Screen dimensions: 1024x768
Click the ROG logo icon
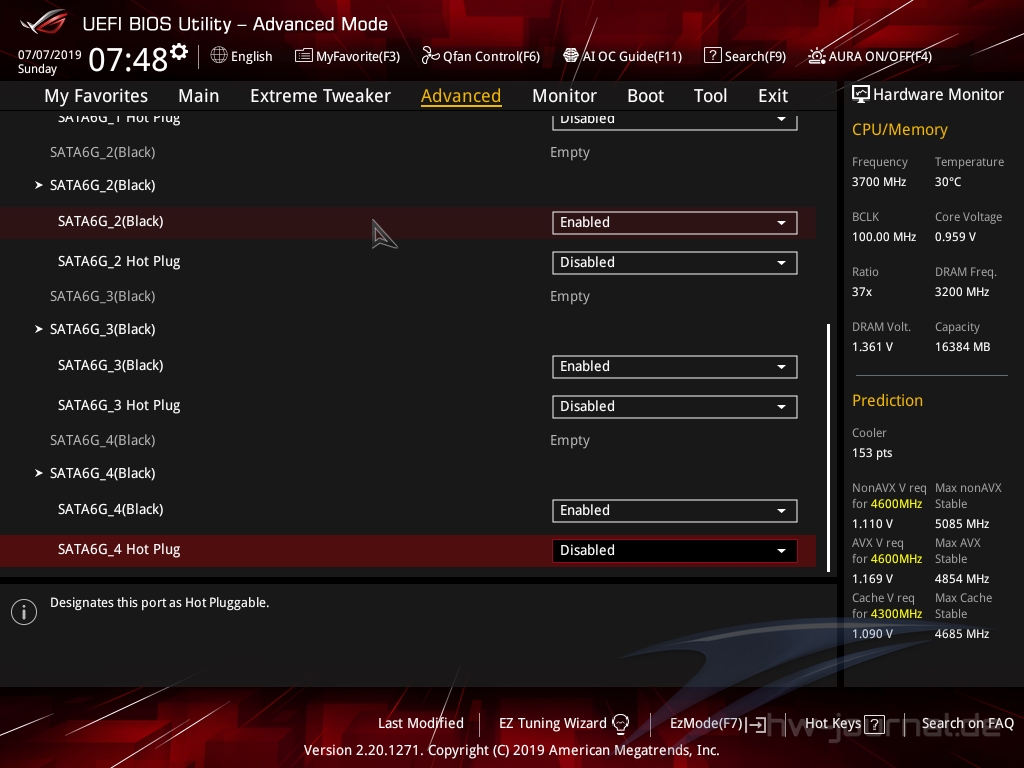(x=43, y=22)
